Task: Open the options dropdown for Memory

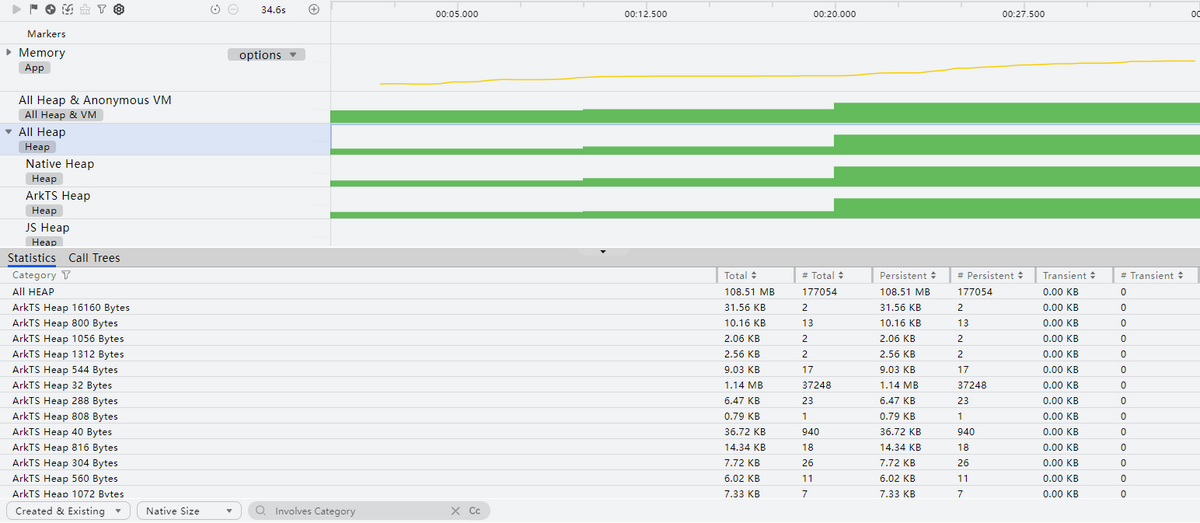Action: (266, 55)
